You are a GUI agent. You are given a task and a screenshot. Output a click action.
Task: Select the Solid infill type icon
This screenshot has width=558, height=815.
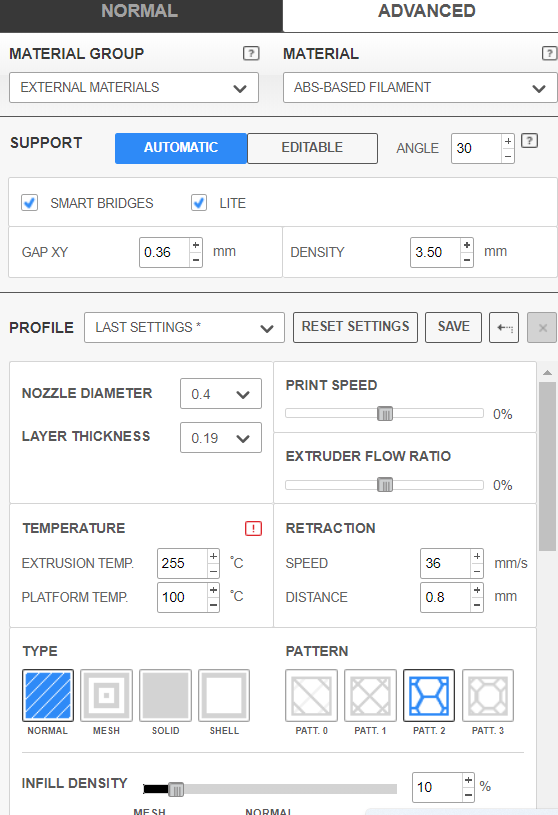click(165, 695)
